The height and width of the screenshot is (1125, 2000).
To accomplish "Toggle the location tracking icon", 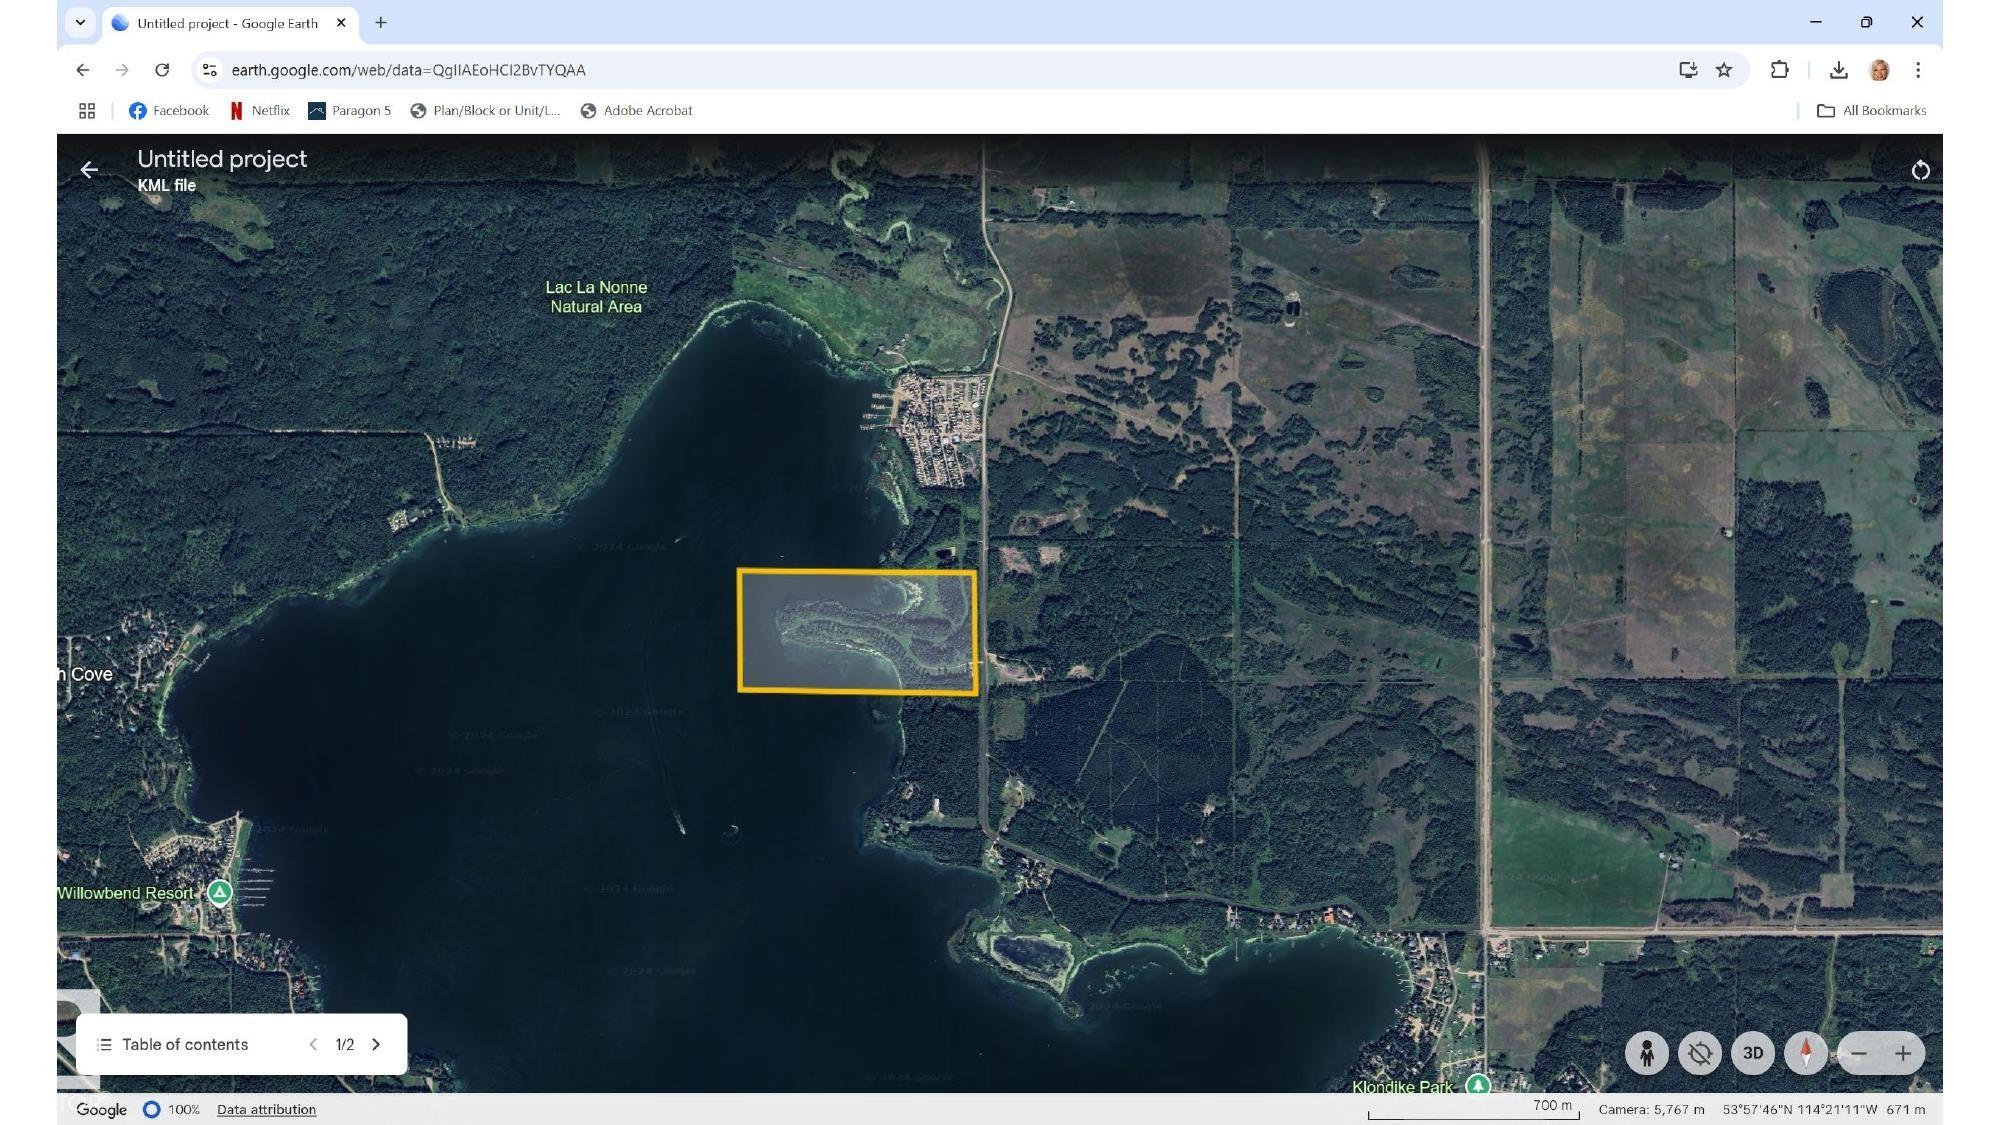I will 1700,1053.
